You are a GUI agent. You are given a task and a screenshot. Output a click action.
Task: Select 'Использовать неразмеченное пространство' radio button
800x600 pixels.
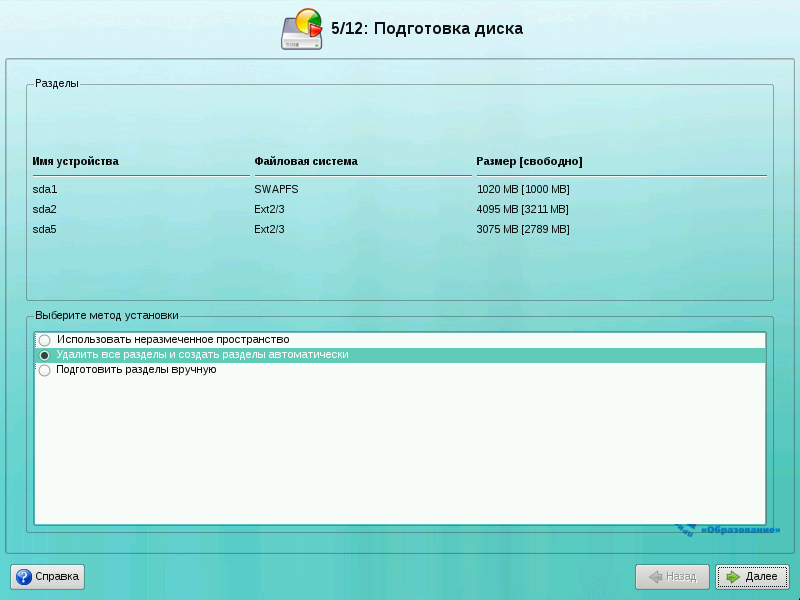point(44,340)
